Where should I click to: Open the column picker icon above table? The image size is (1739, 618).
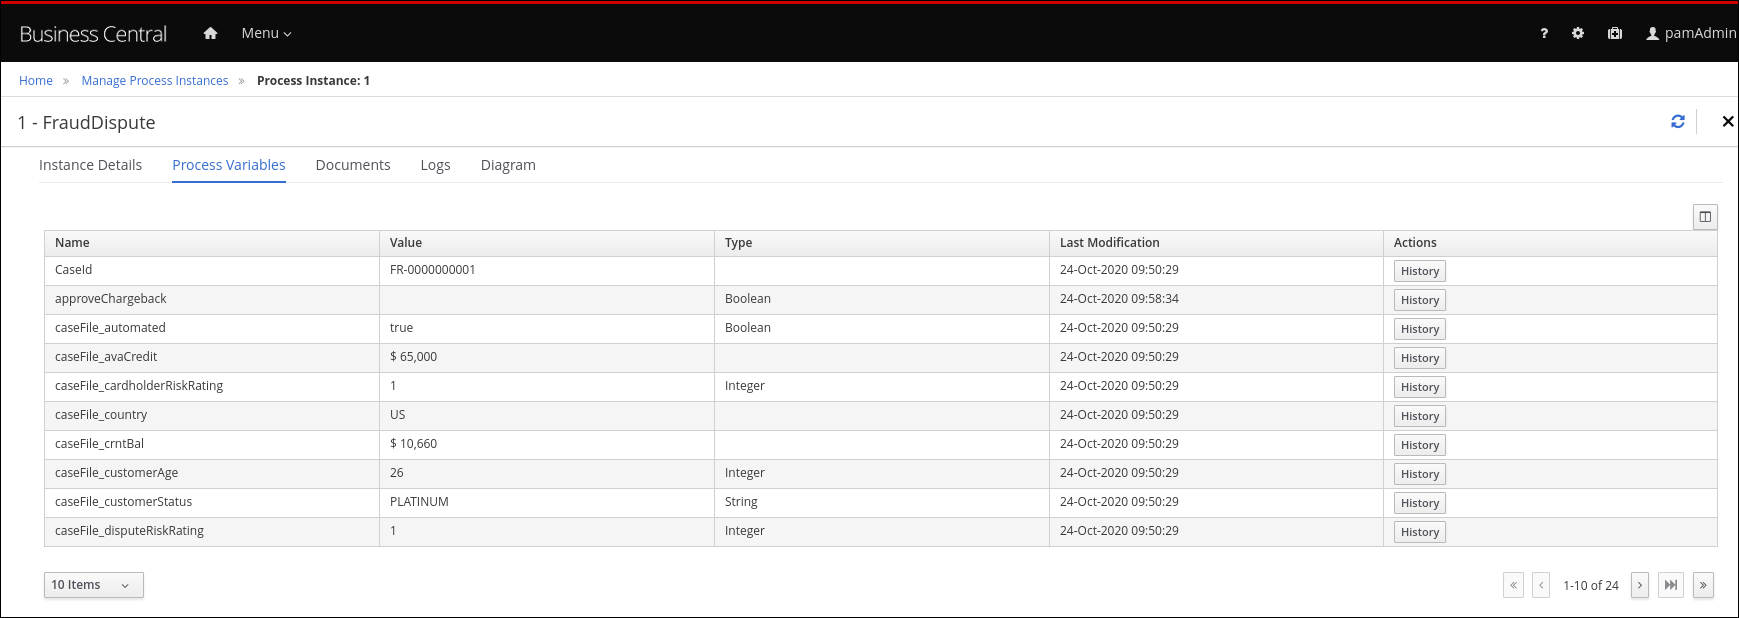(1705, 217)
